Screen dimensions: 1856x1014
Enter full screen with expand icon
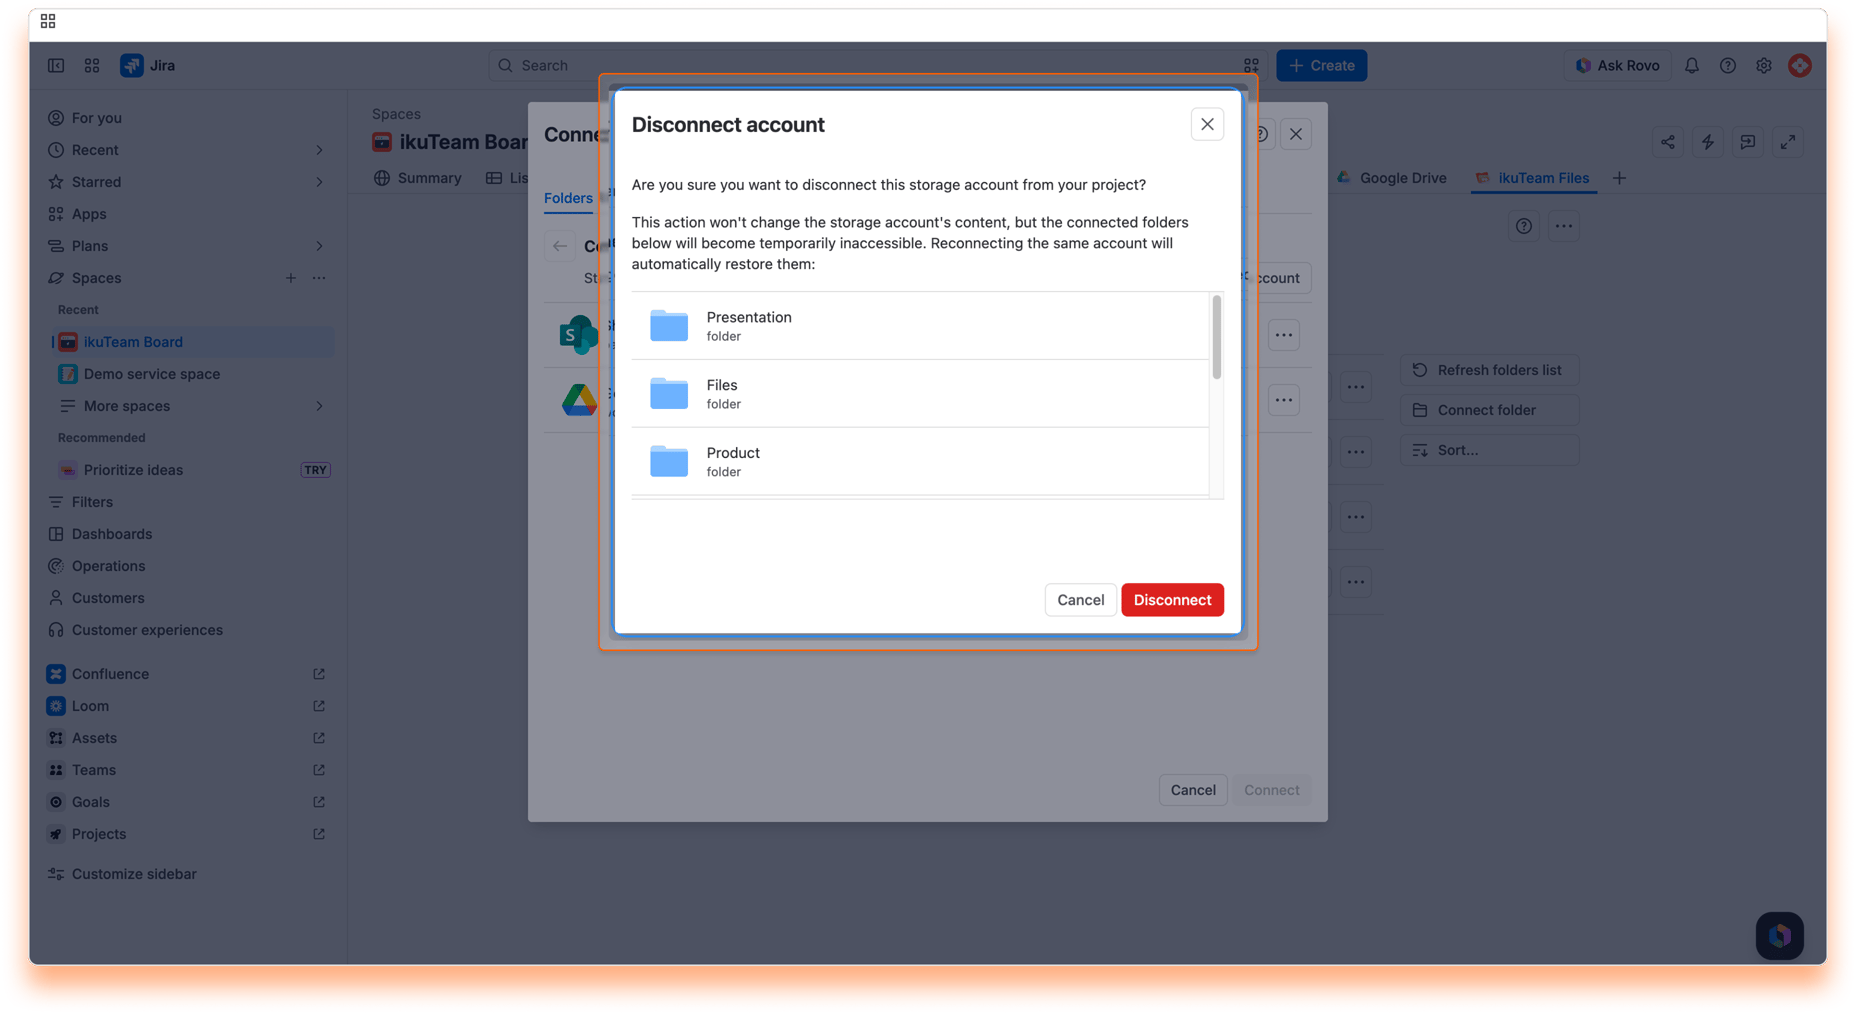(x=1787, y=142)
